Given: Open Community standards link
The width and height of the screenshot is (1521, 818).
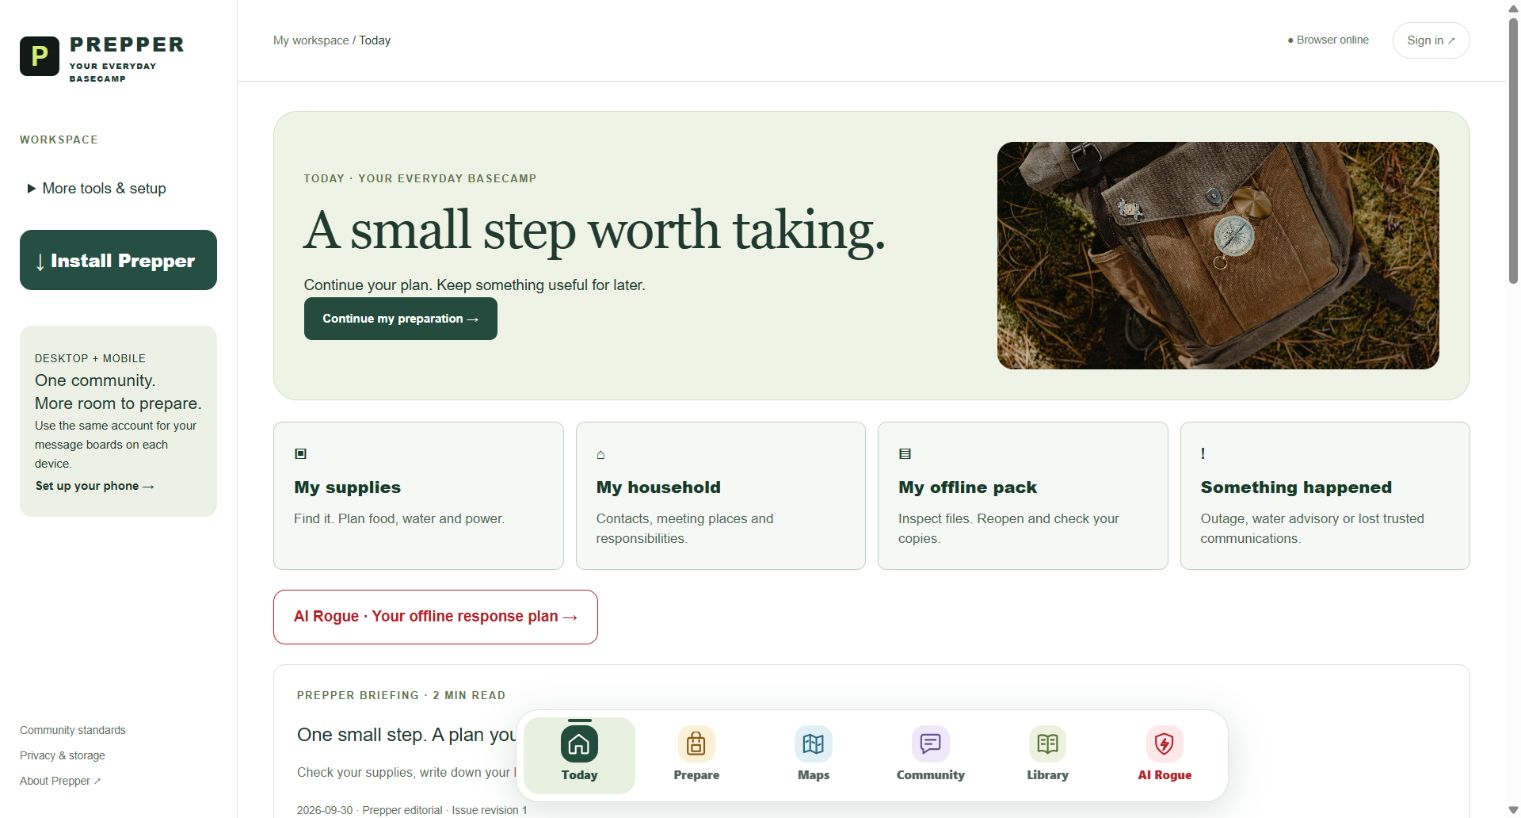Looking at the screenshot, I should (x=73, y=730).
